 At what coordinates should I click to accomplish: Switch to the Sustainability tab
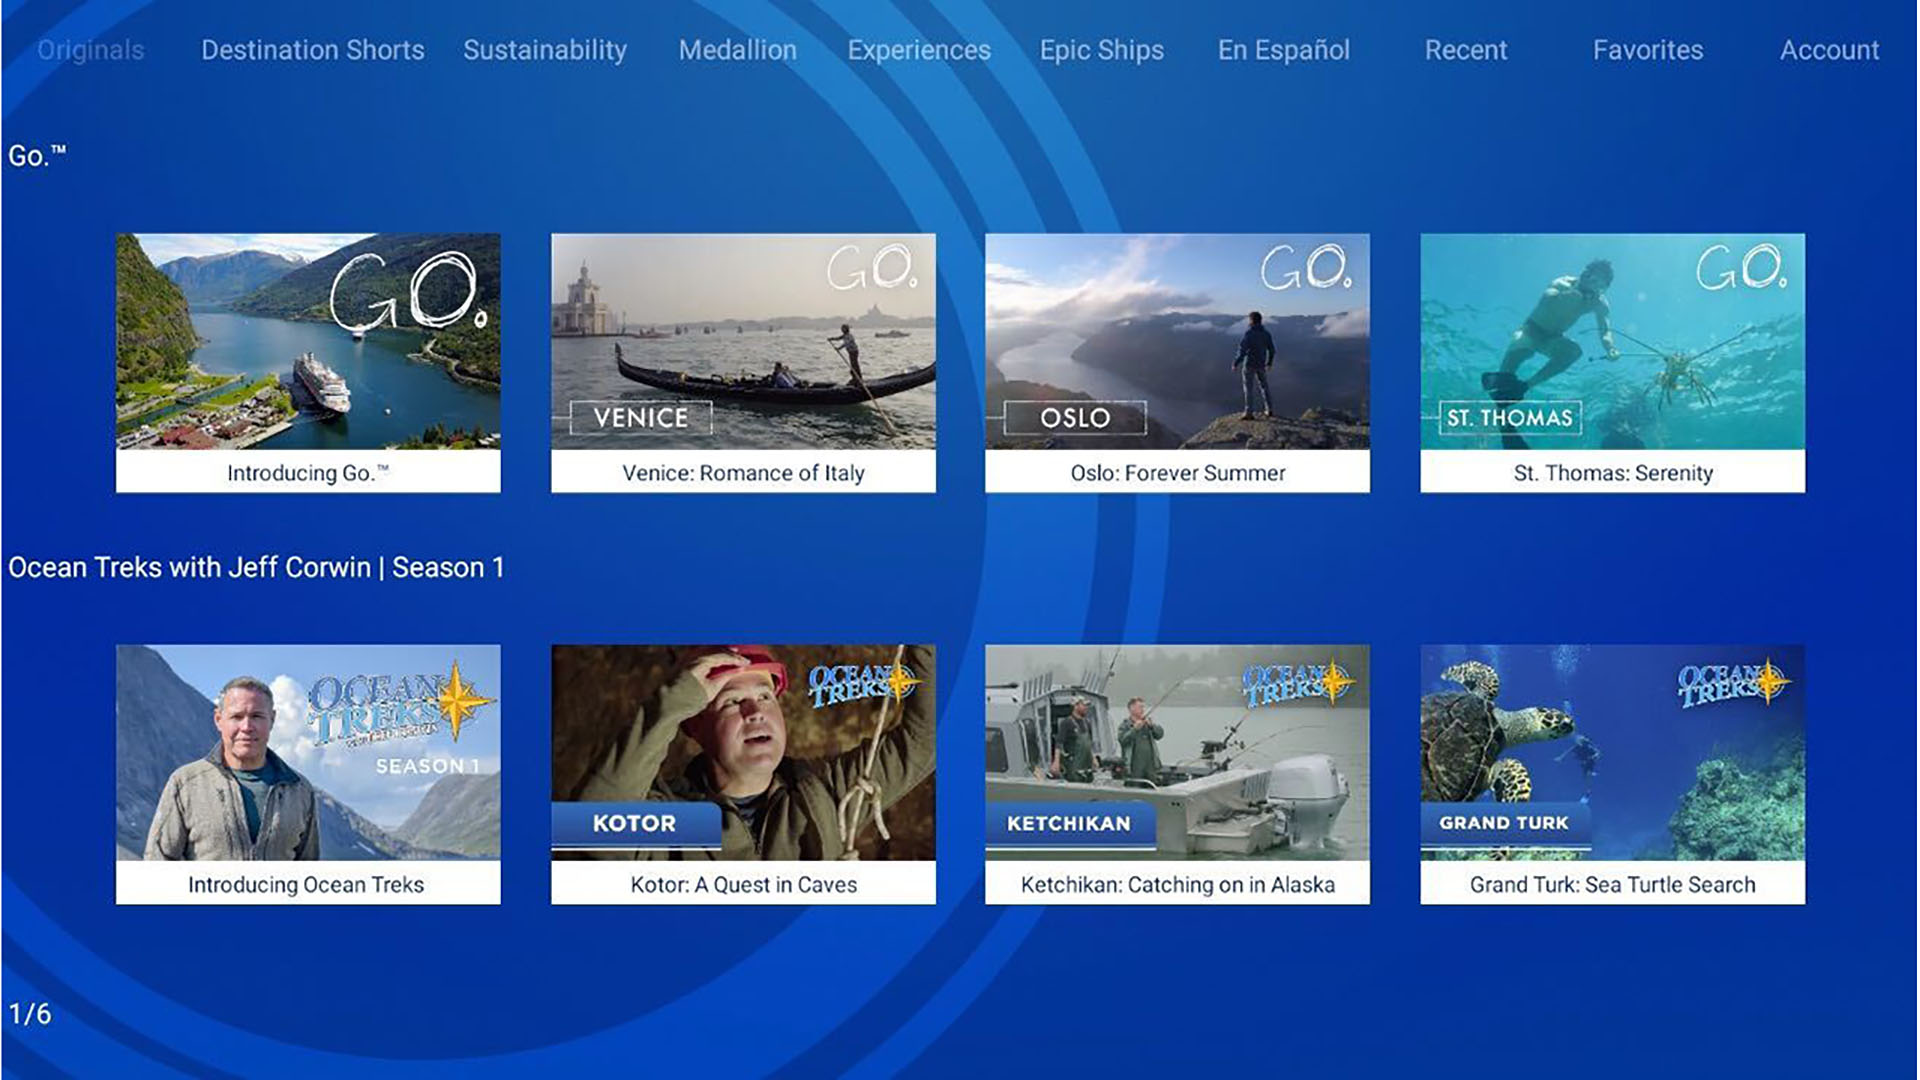coord(545,50)
